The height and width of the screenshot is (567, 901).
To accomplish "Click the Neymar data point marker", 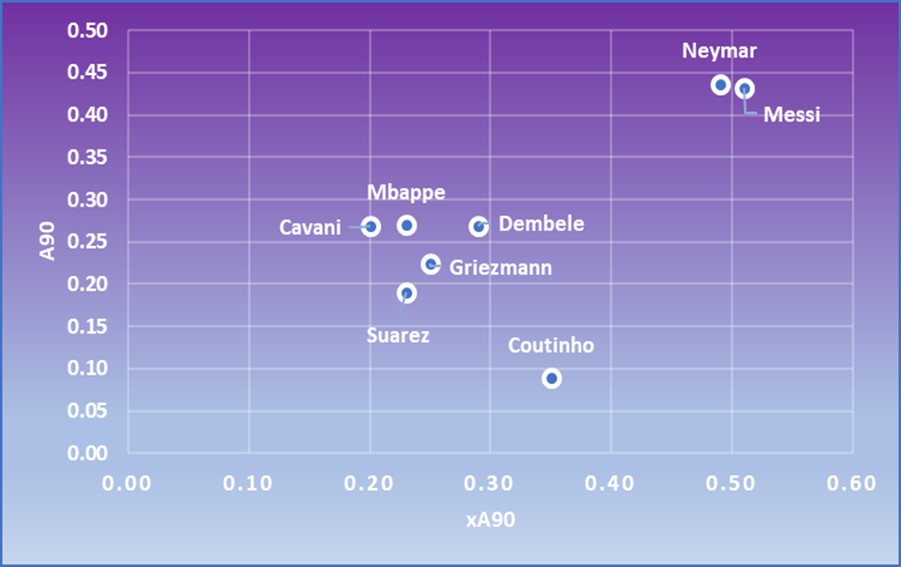I will [720, 85].
